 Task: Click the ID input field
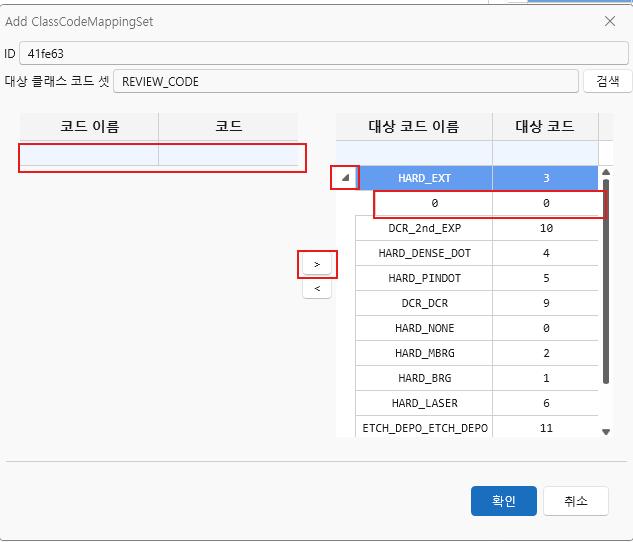point(324,53)
